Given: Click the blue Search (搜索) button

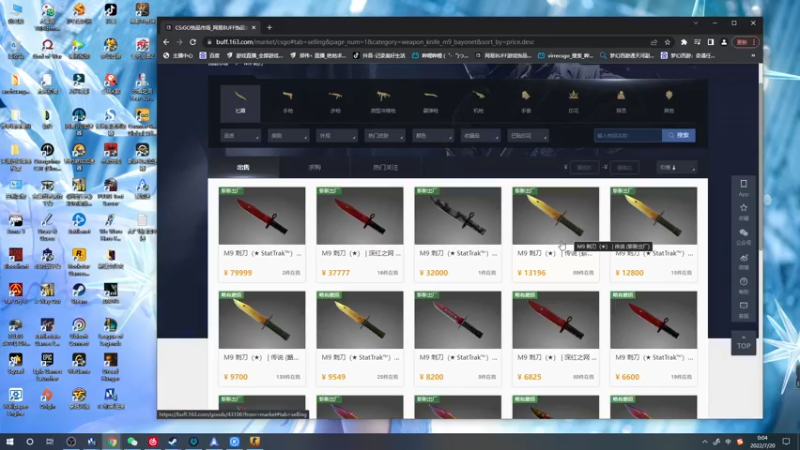Looking at the screenshot, I should [x=679, y=135].
